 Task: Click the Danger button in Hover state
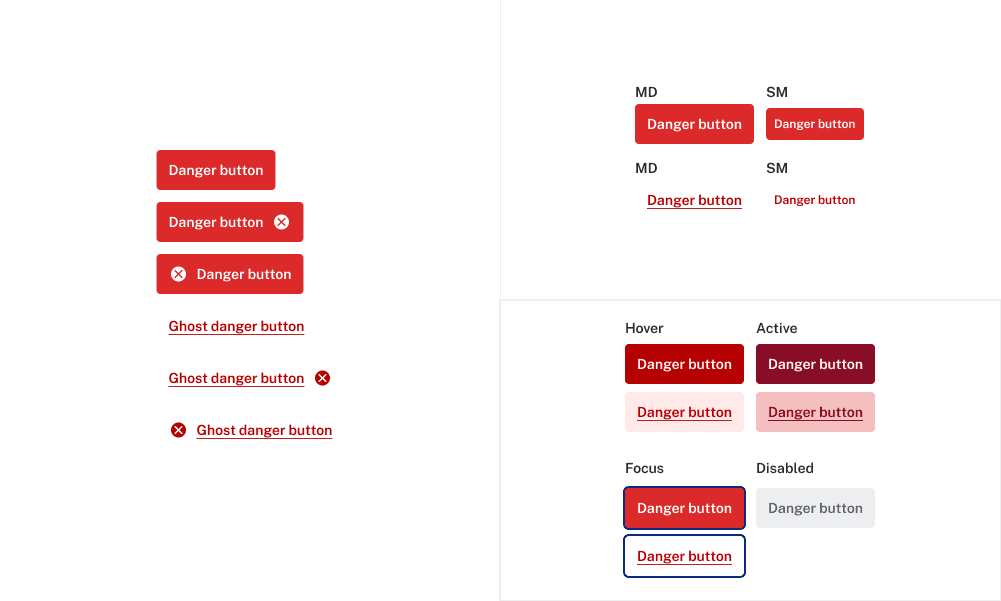tap(684, 364)
